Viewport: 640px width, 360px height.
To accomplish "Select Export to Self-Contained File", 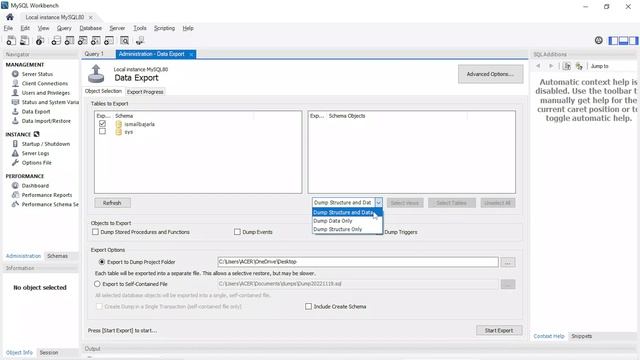I will click(97, 284).
